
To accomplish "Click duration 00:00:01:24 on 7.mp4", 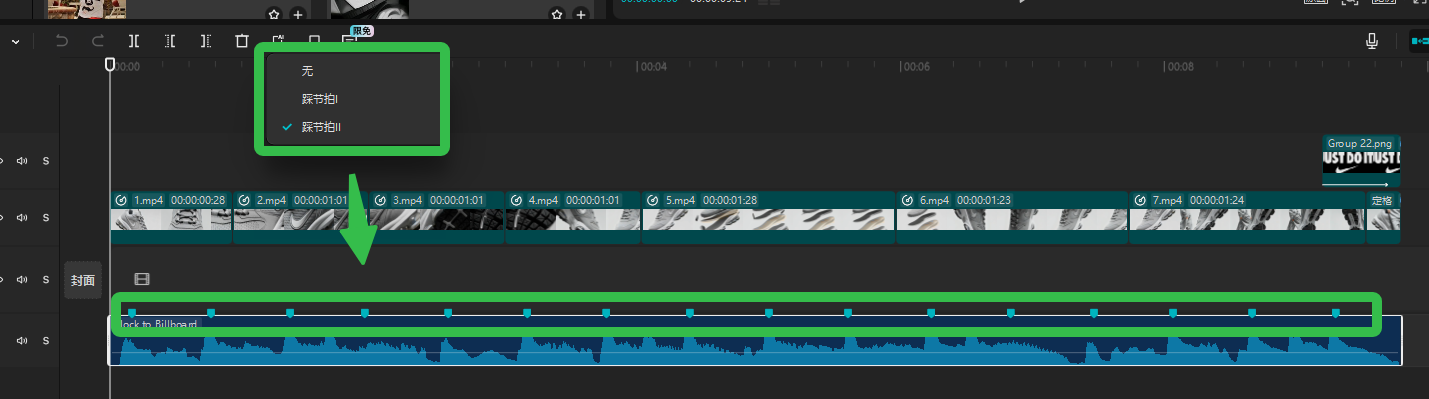I will (x=1217, y=200).
